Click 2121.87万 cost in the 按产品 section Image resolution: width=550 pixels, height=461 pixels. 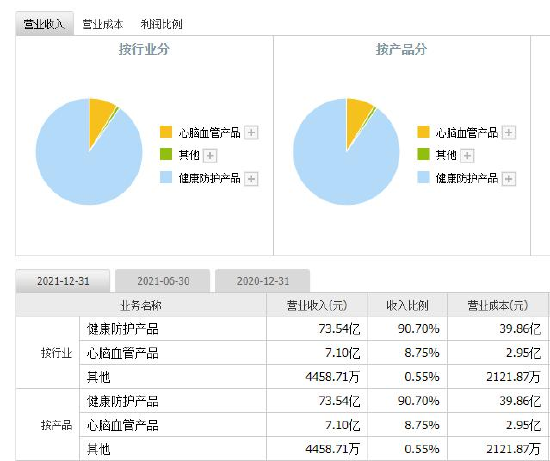[x=514, y=449]
